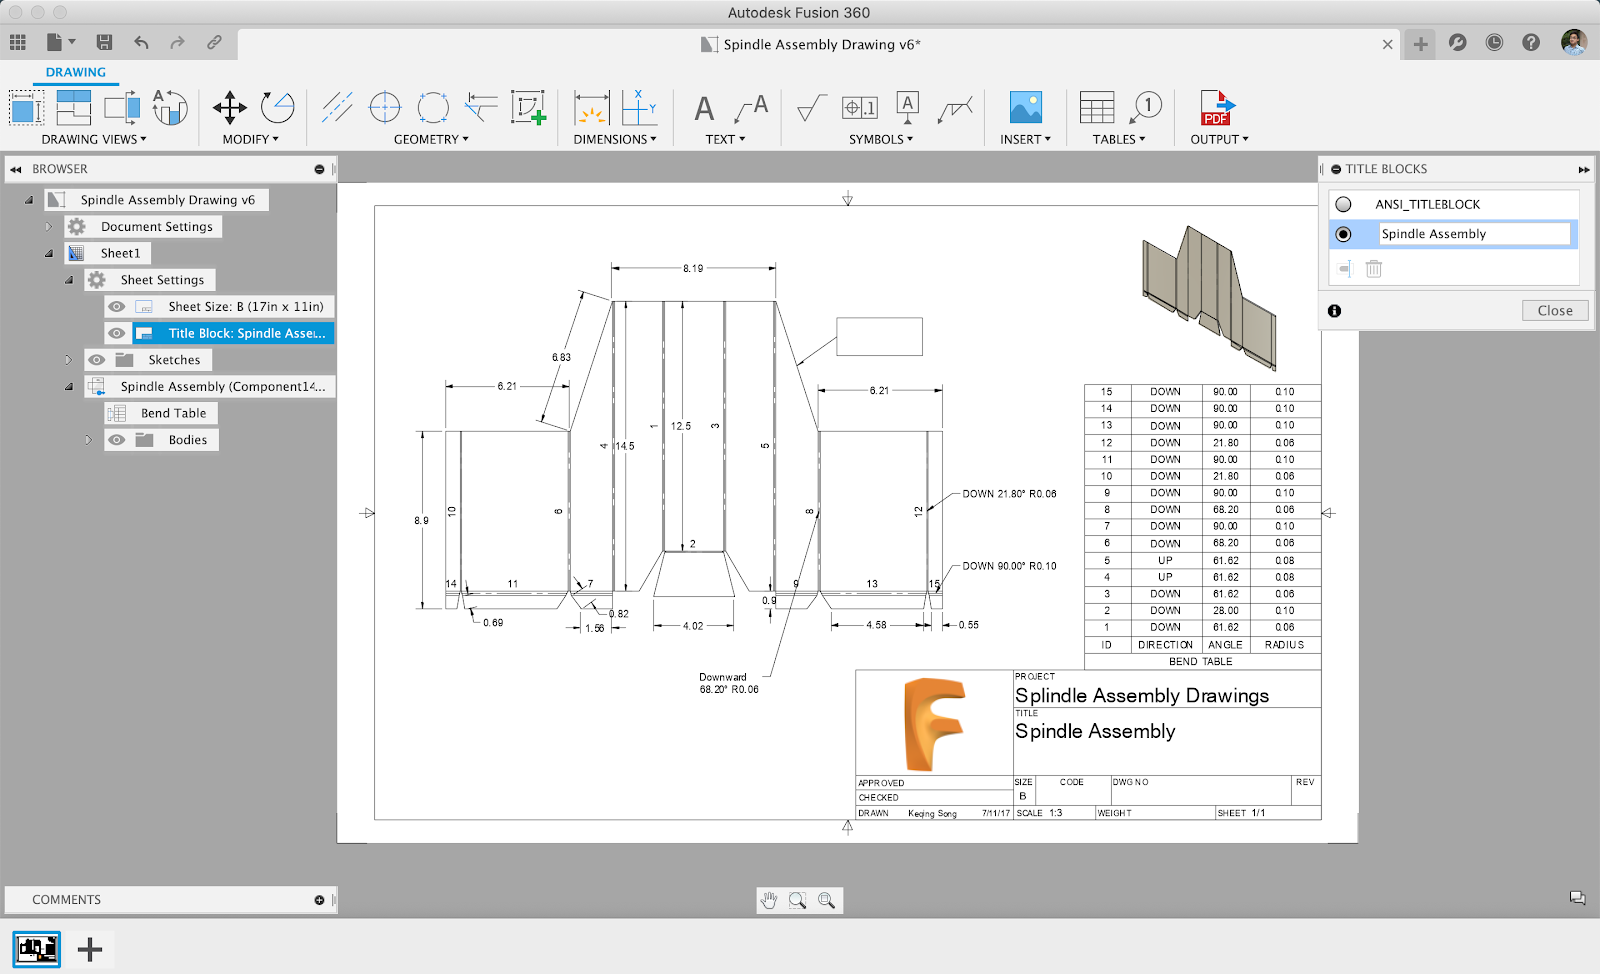Image resolution: width=1600 pixels, height=974 pixels.
Task: Click the Output PDF icon
Action: coord(1218,108)
